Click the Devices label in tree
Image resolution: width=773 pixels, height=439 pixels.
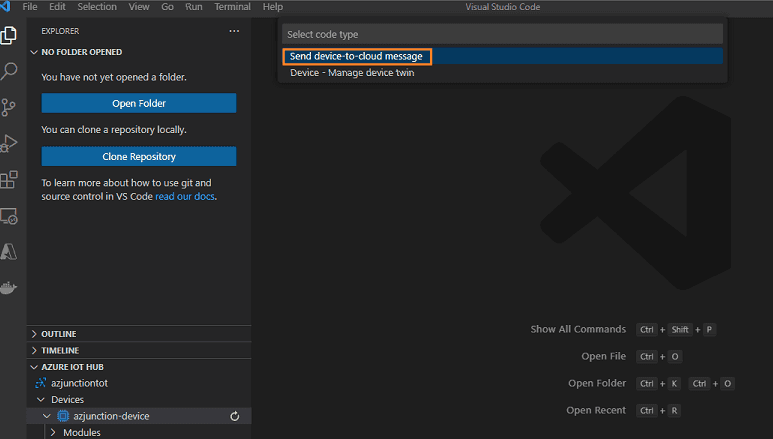[x=68, y=400]
